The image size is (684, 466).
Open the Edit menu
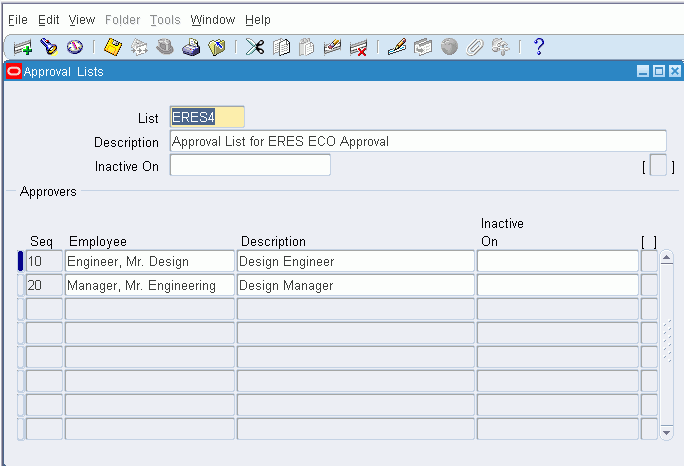[48, 20]
